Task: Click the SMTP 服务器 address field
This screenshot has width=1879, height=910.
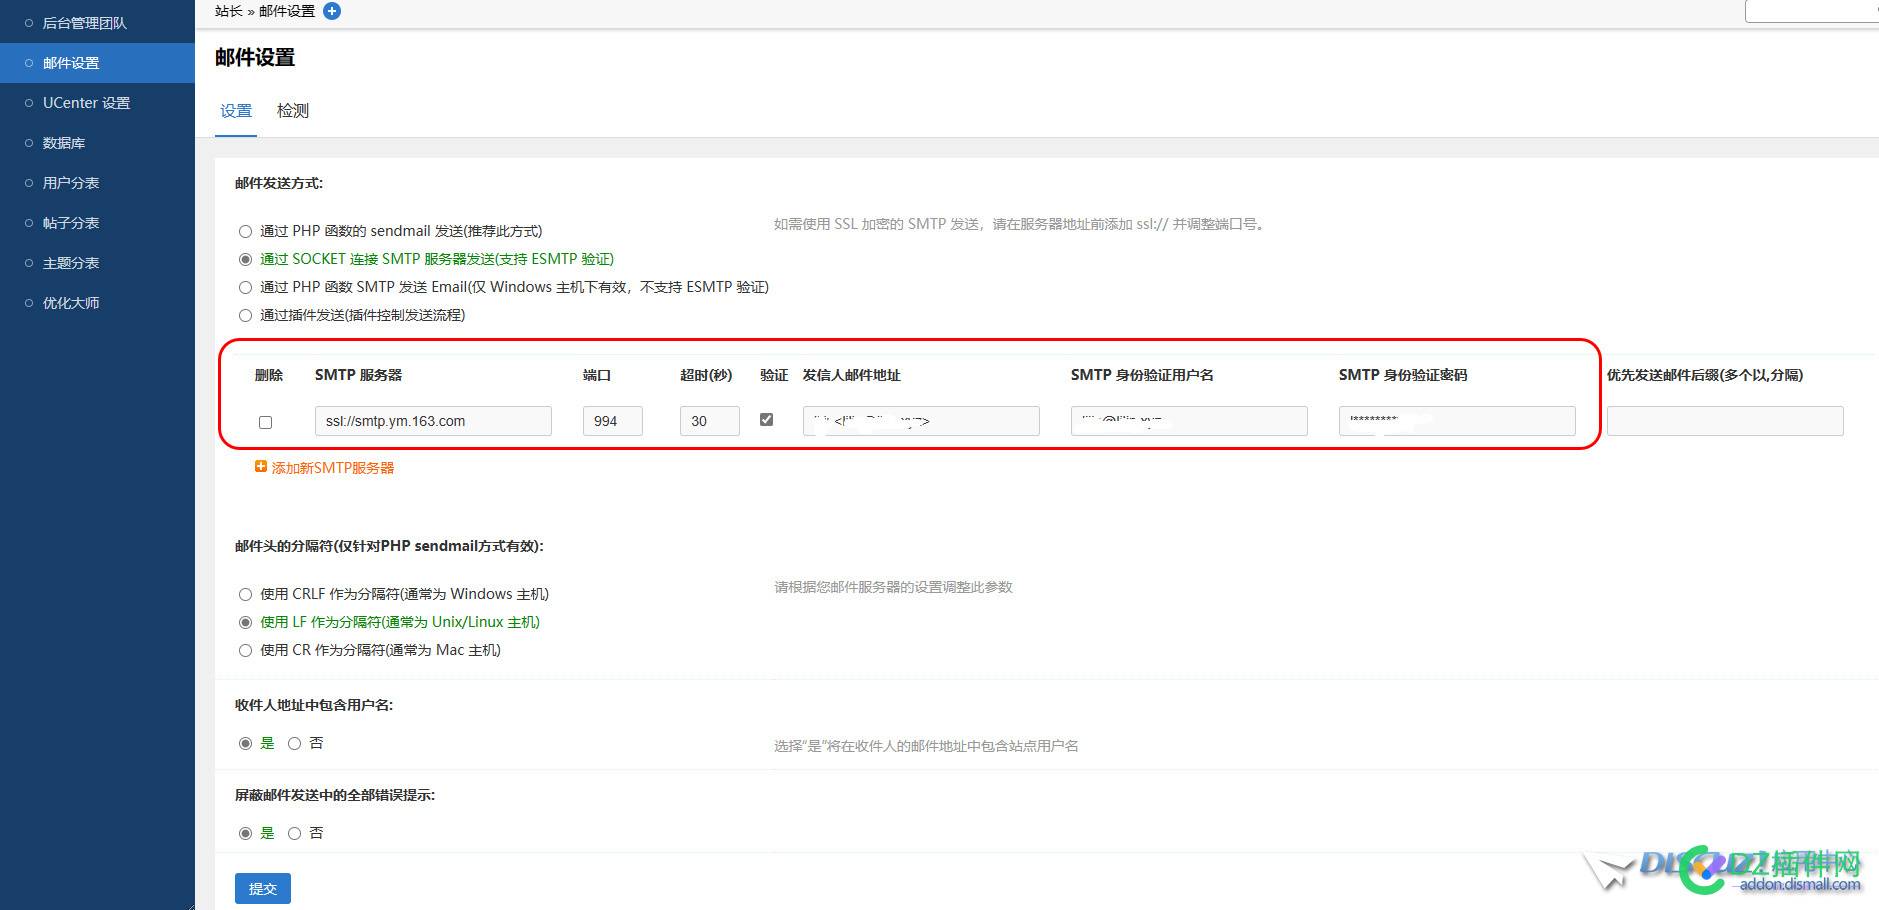Action: (x=433, y=421)
